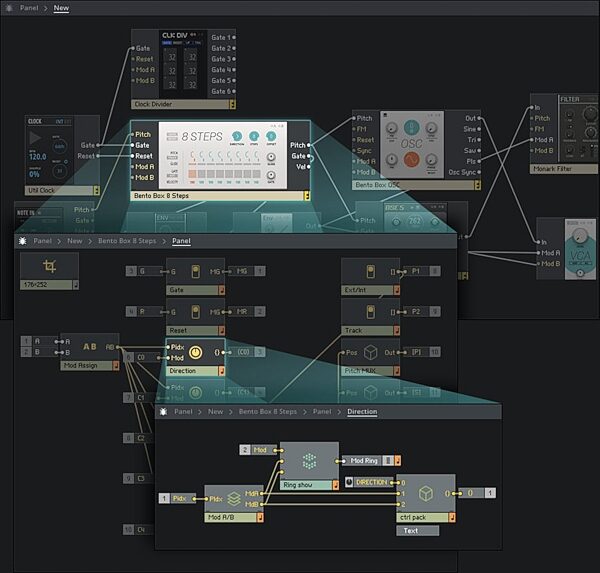Click the Text label below ctrl pack
The width and height of the screenshot is (600, 573).
point(417,531)
